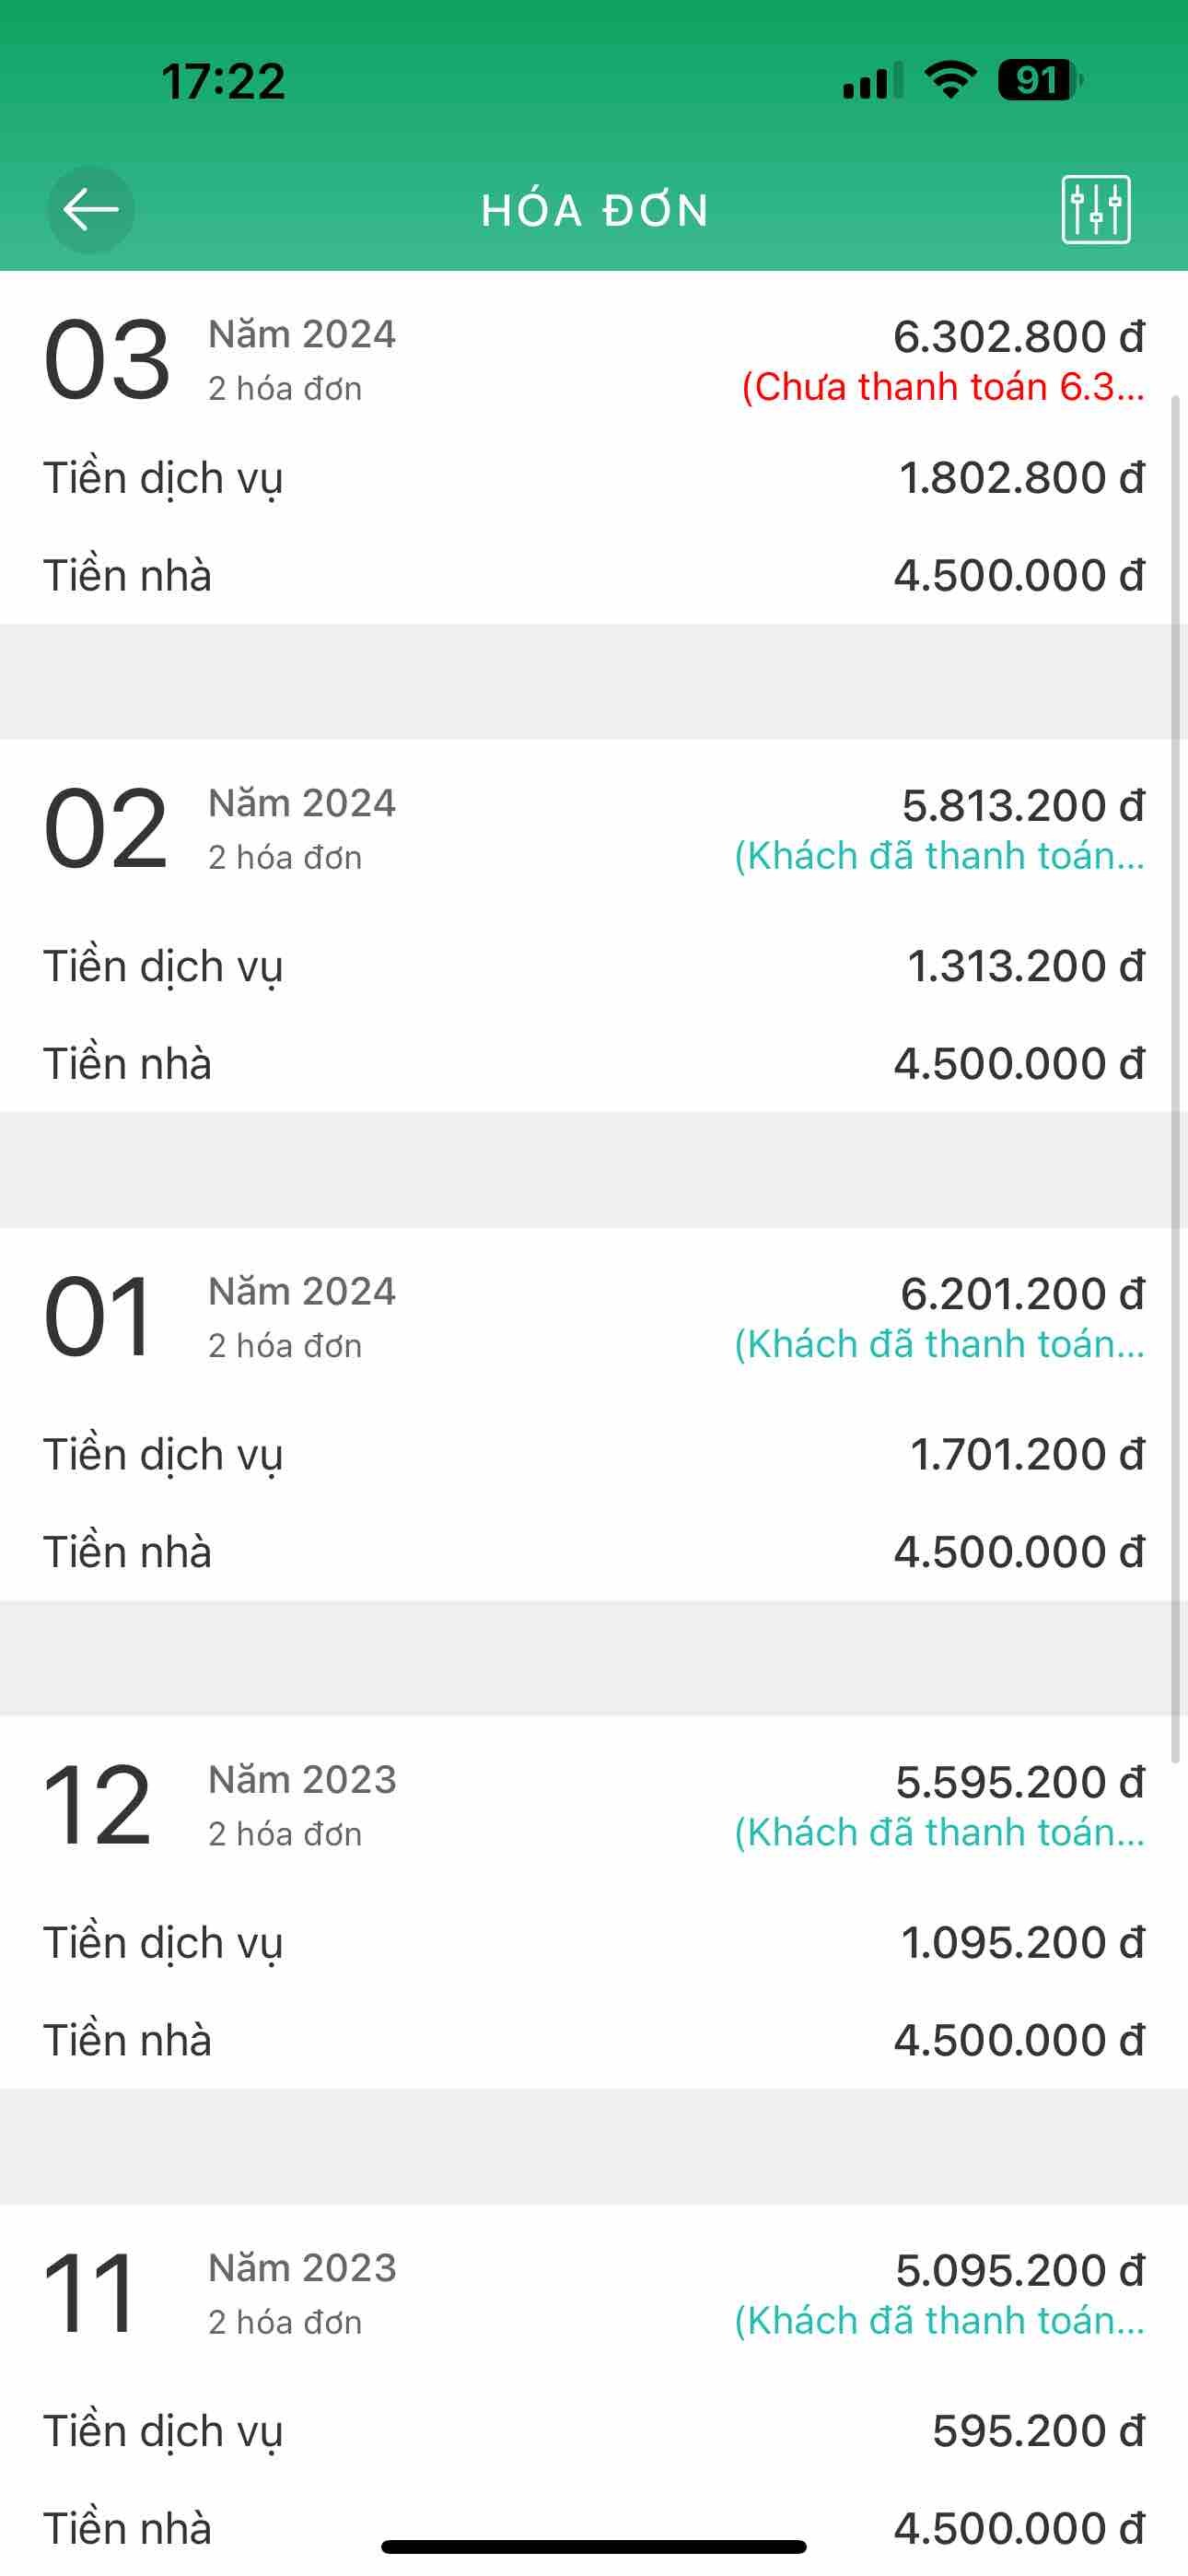The height and width of the screenshot is (2576, 1188).
Task: Tap service fee row showing 1.802.800 đ
Action: (x=594, y=478)
